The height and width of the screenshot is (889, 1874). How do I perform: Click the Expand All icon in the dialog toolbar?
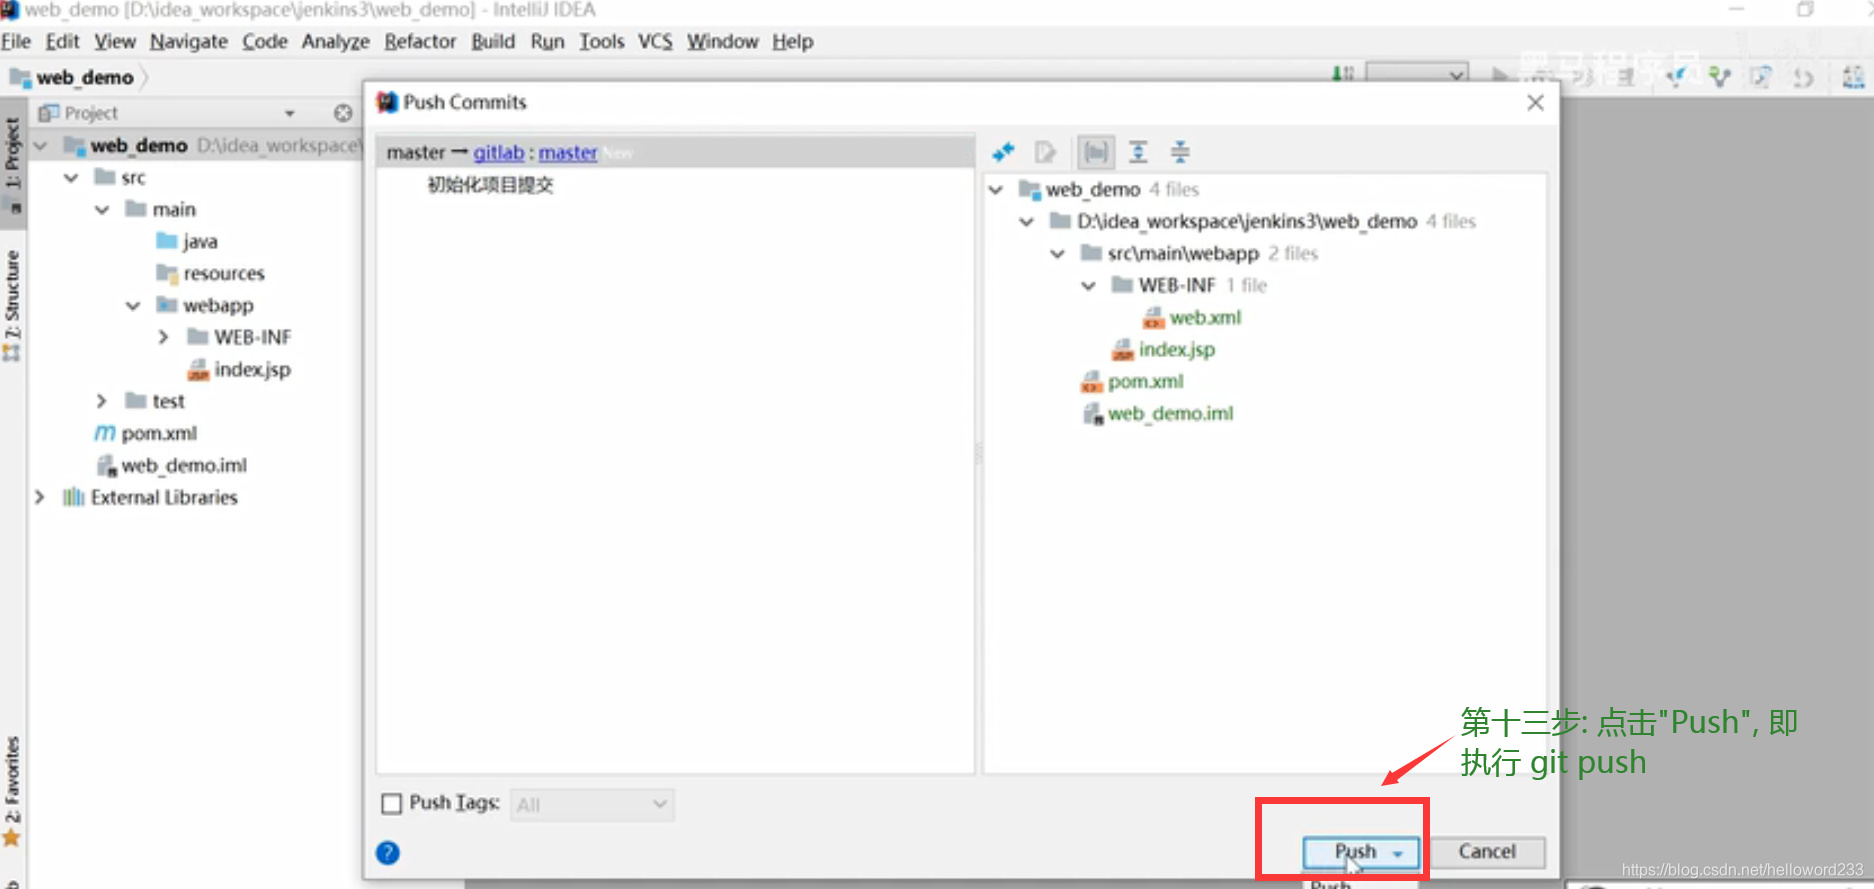[x=1138, y=152]
